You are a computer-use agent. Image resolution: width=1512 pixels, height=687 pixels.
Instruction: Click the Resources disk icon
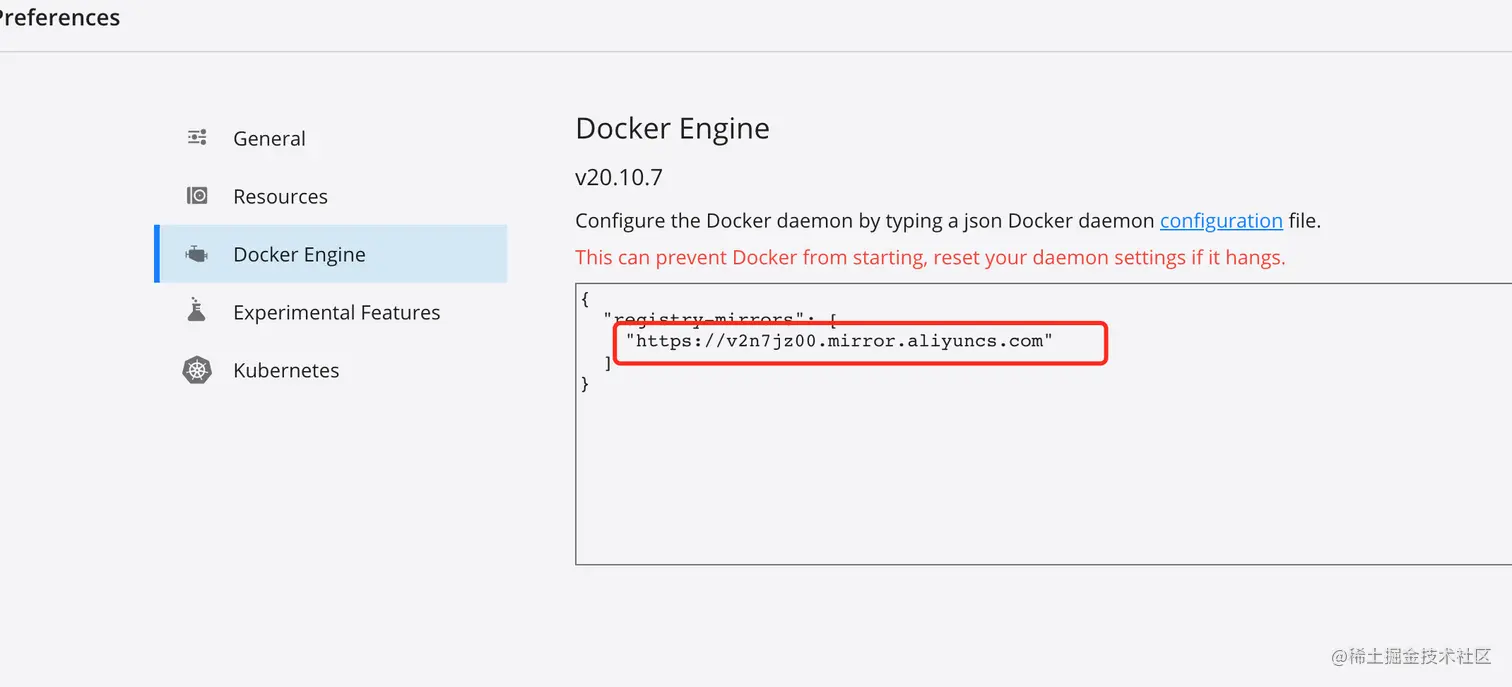197,196
